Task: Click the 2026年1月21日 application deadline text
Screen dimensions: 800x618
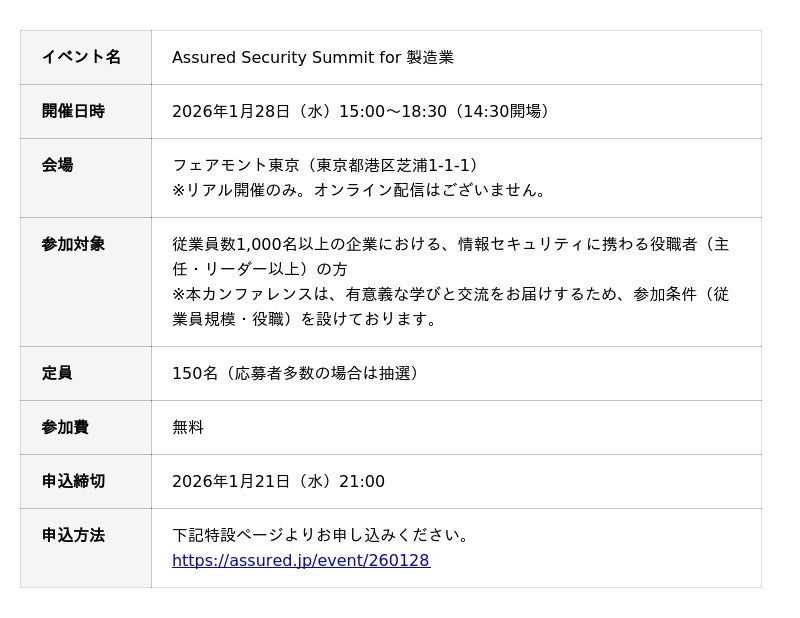Action: pos(278,481)
